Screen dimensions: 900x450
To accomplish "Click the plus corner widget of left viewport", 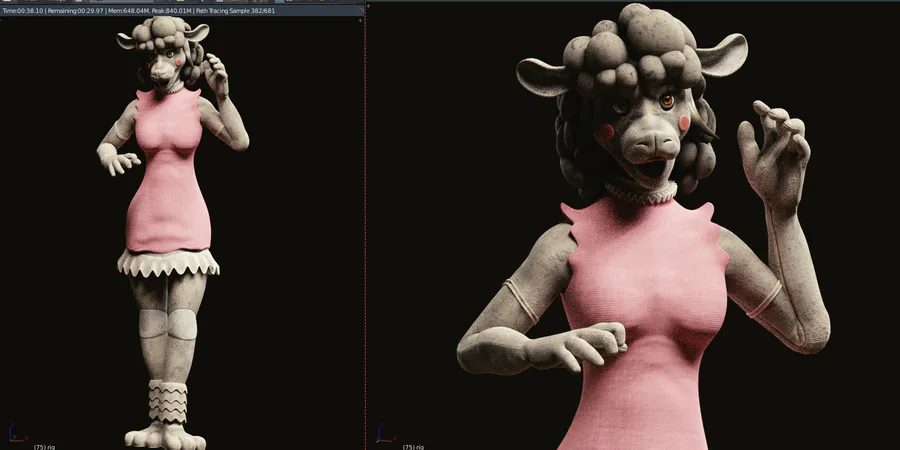I will click(360, 21).
